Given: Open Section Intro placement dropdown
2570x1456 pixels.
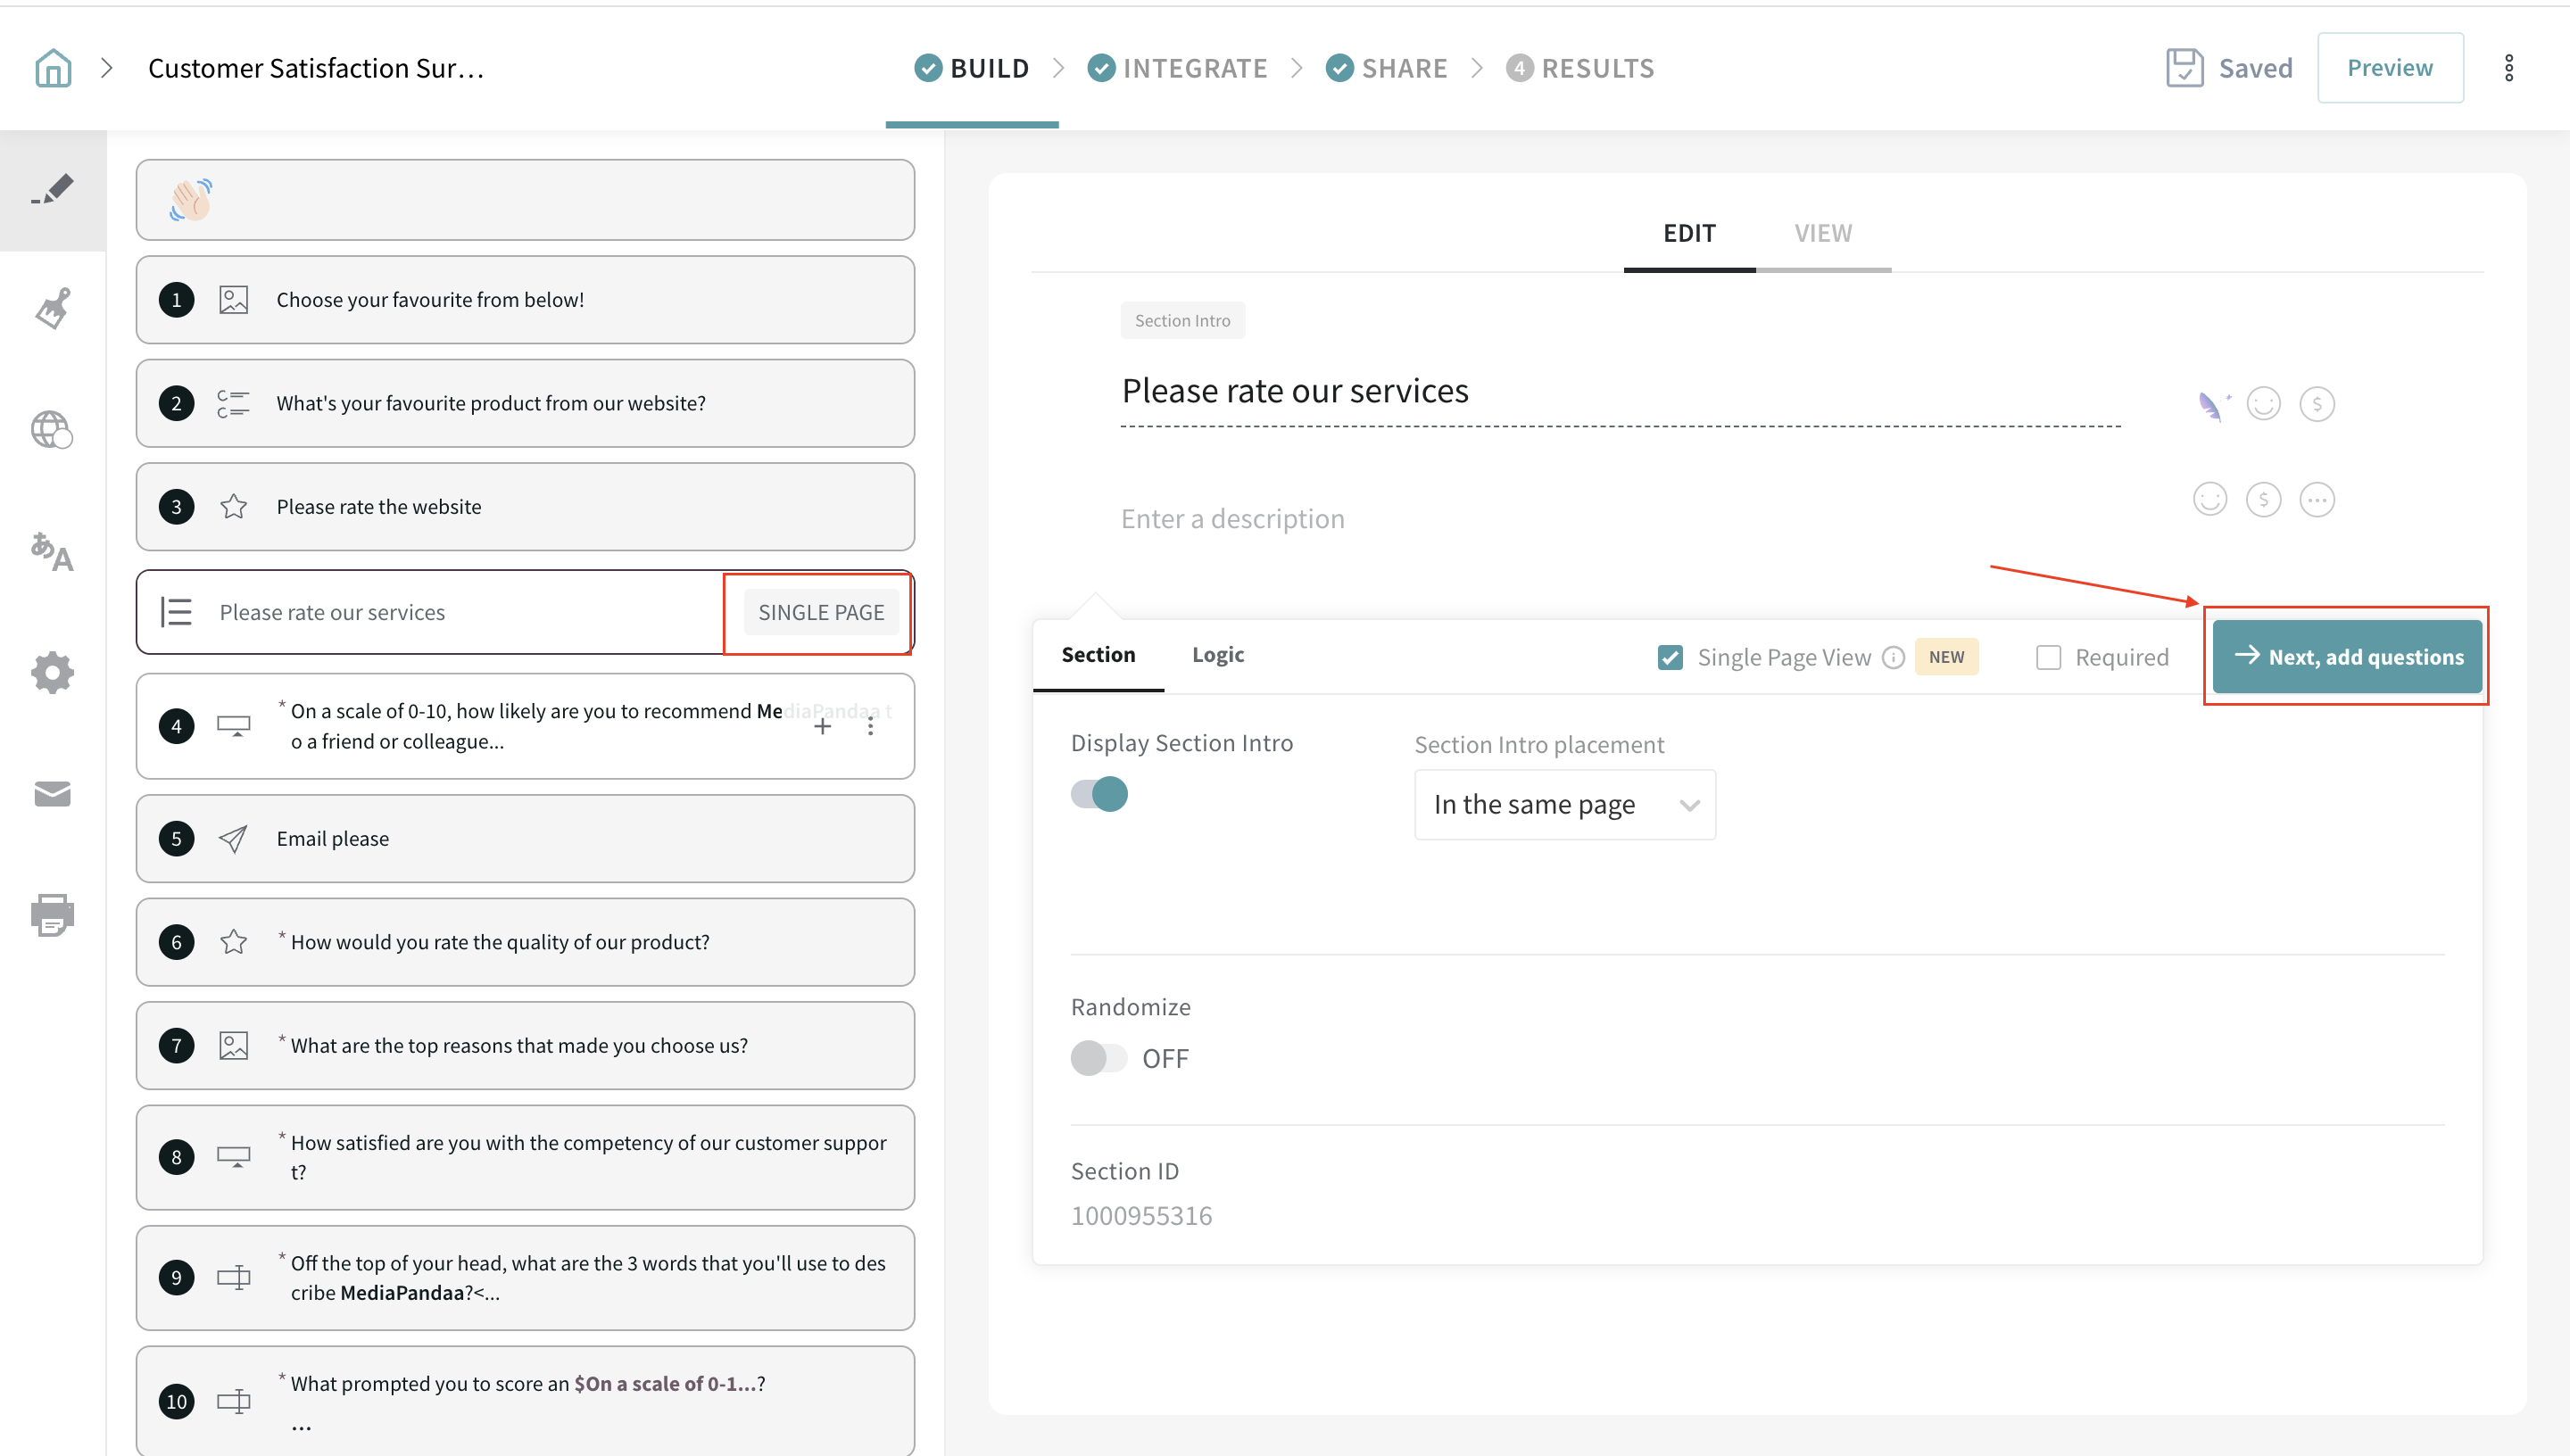Looking at the screenshot, I should 1564,805.
